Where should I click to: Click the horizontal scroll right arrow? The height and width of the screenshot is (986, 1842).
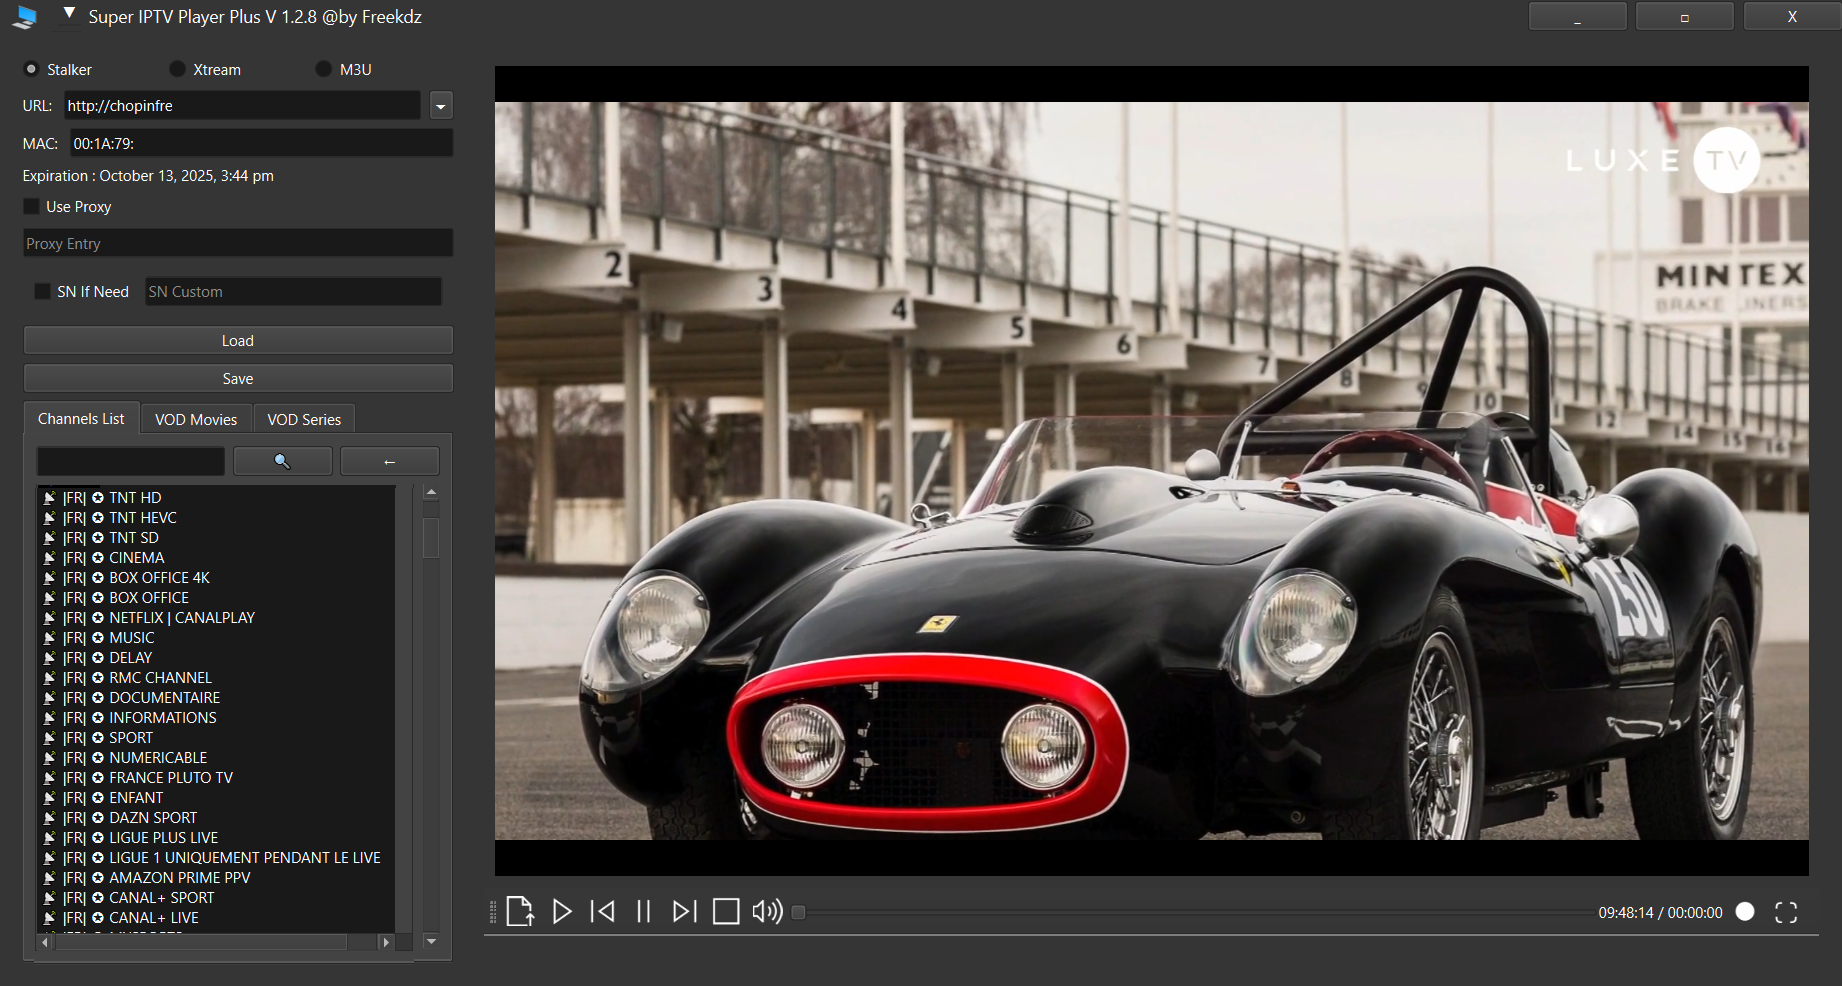coord(386,942)
